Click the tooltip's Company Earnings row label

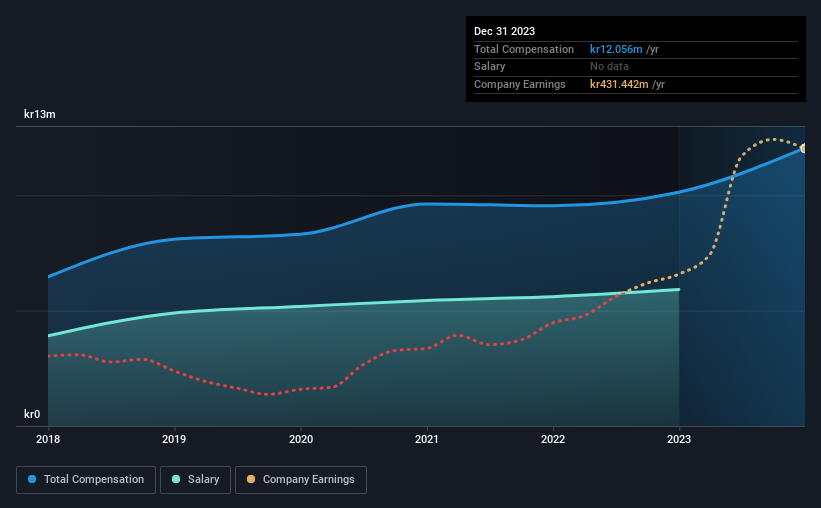click(x=519, y=84)
